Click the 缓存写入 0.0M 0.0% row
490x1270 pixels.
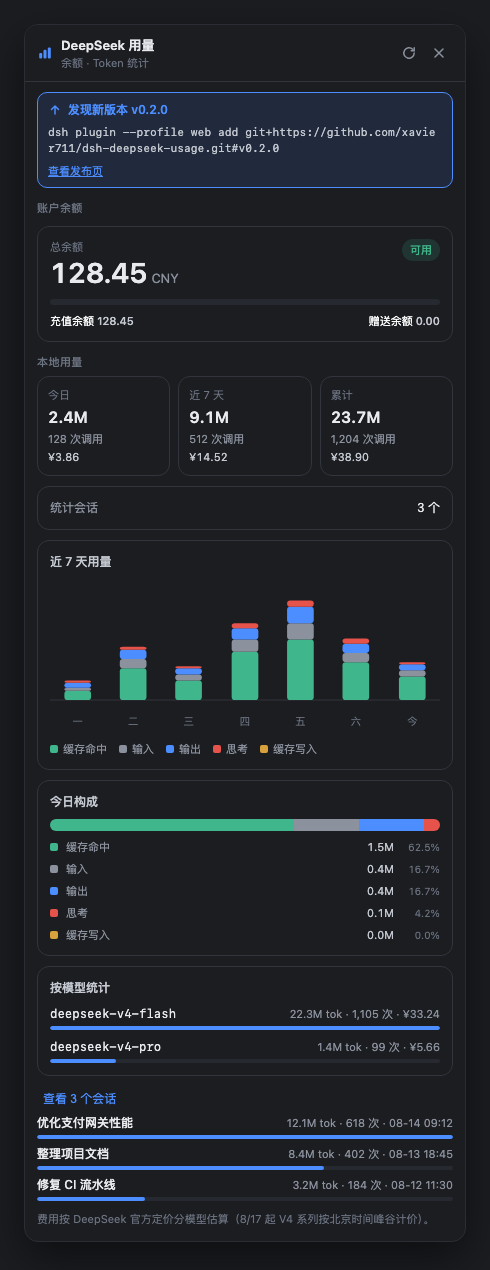pos(245,935)
